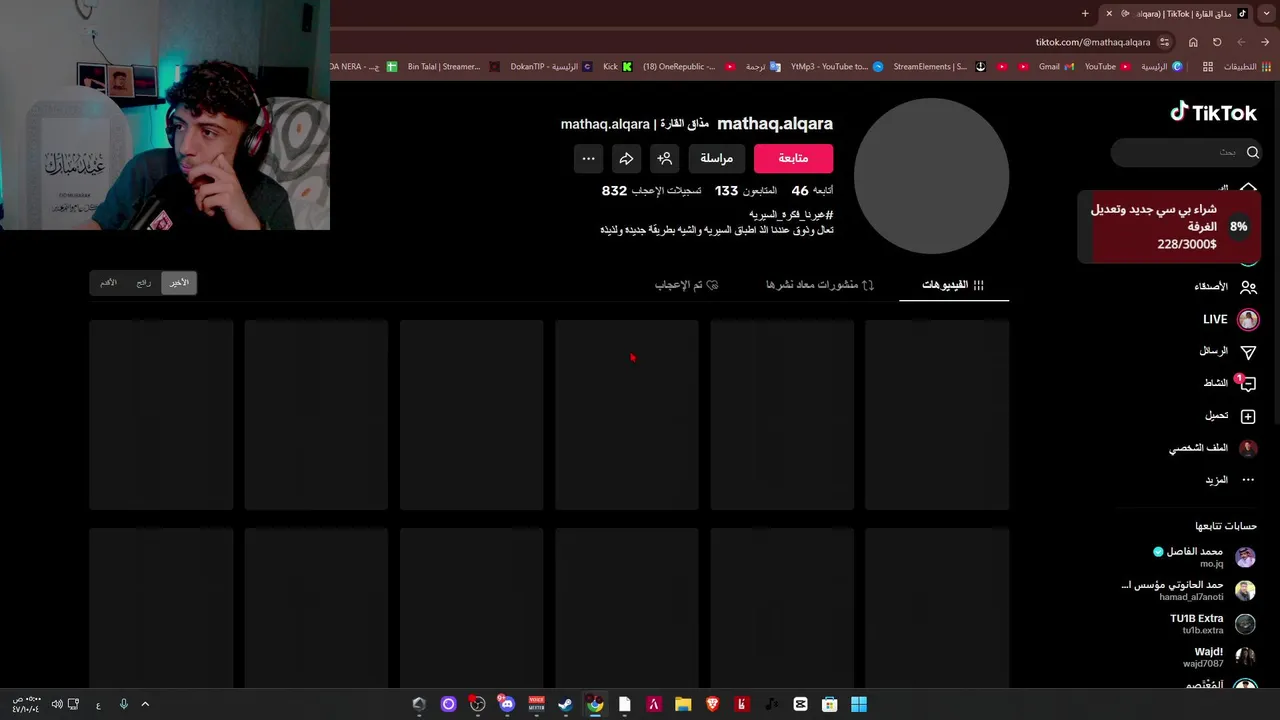
Task: Open the followed account محمد الفاصل
Action: coord(1203,557)
